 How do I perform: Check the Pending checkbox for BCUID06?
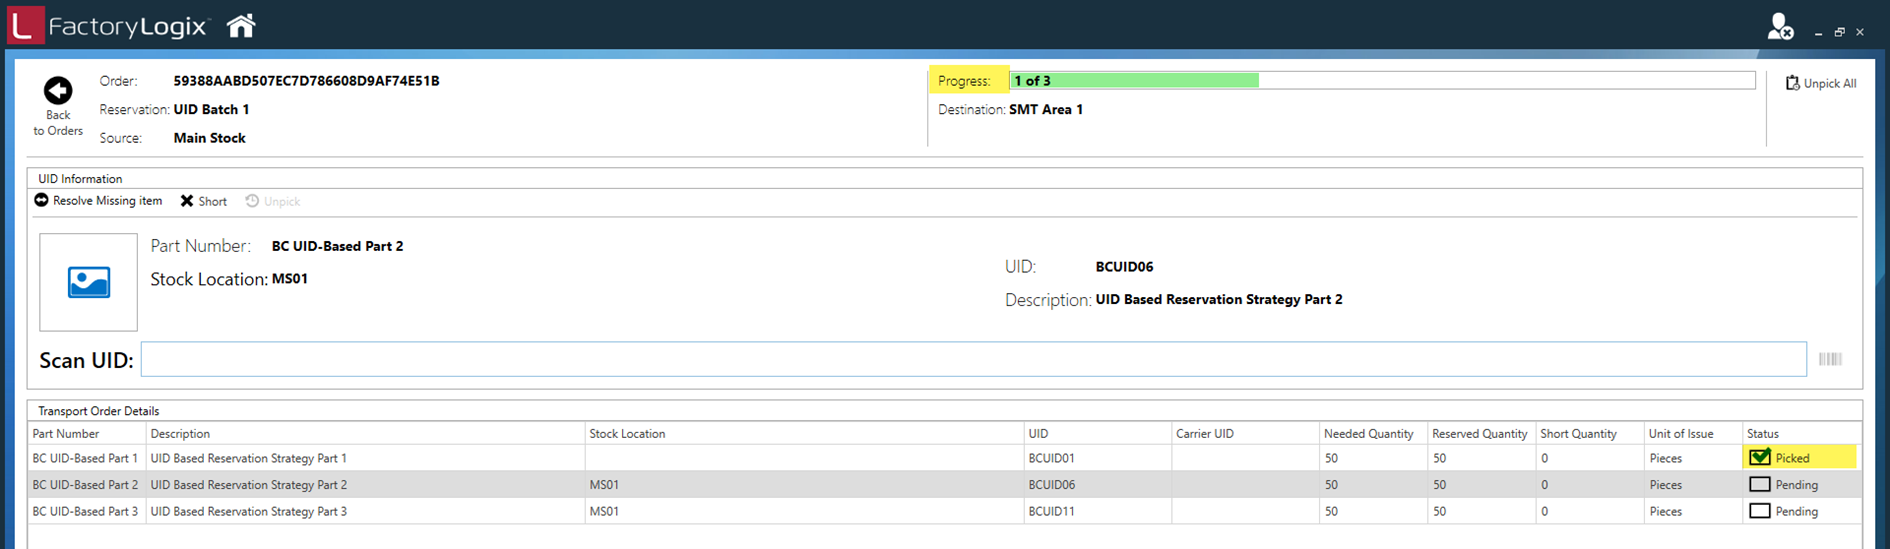1760,485
